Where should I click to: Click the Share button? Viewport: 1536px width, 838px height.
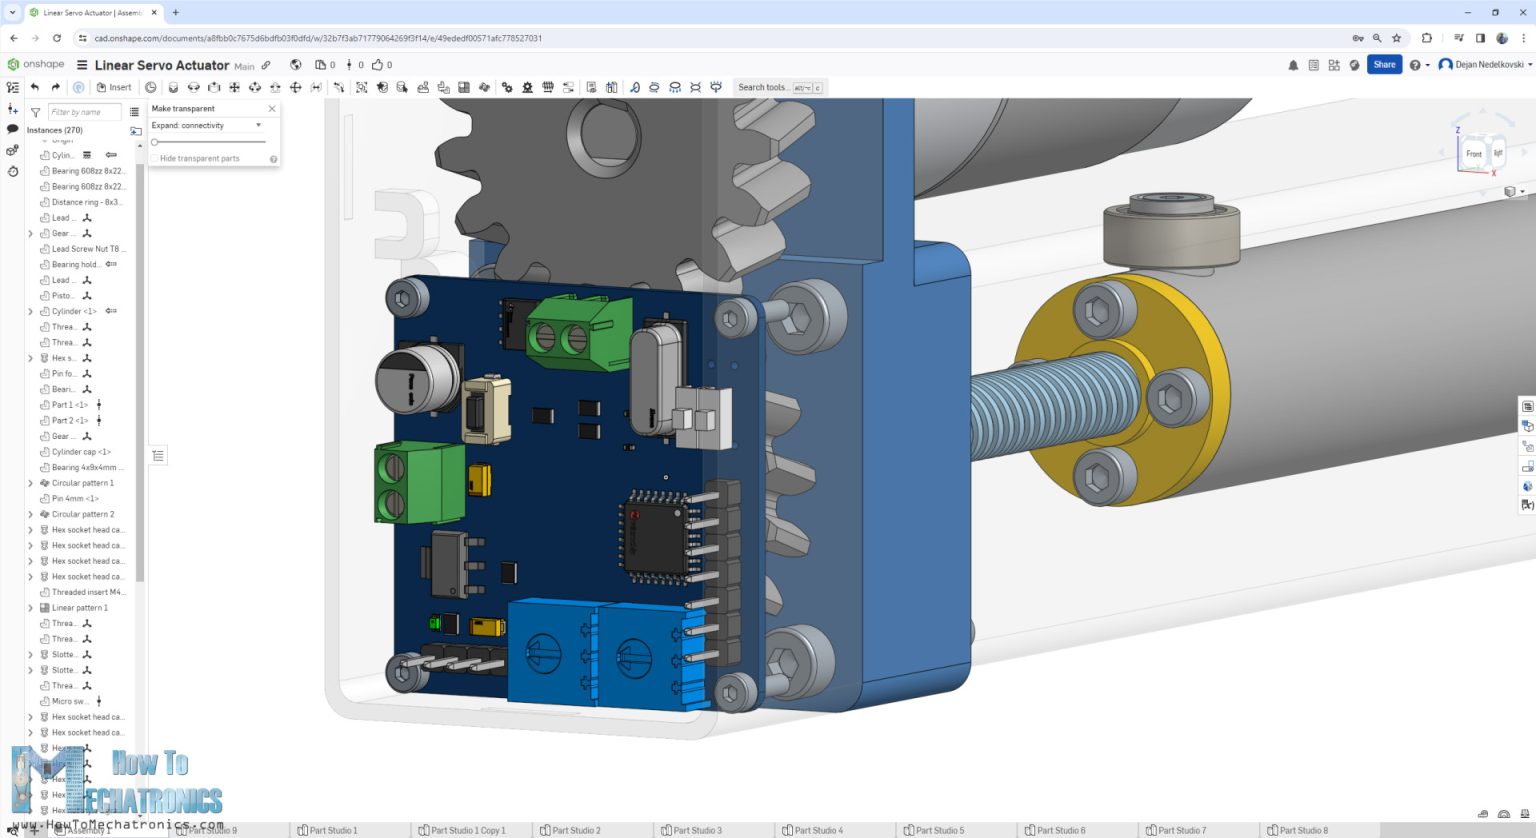point(1384,64)
